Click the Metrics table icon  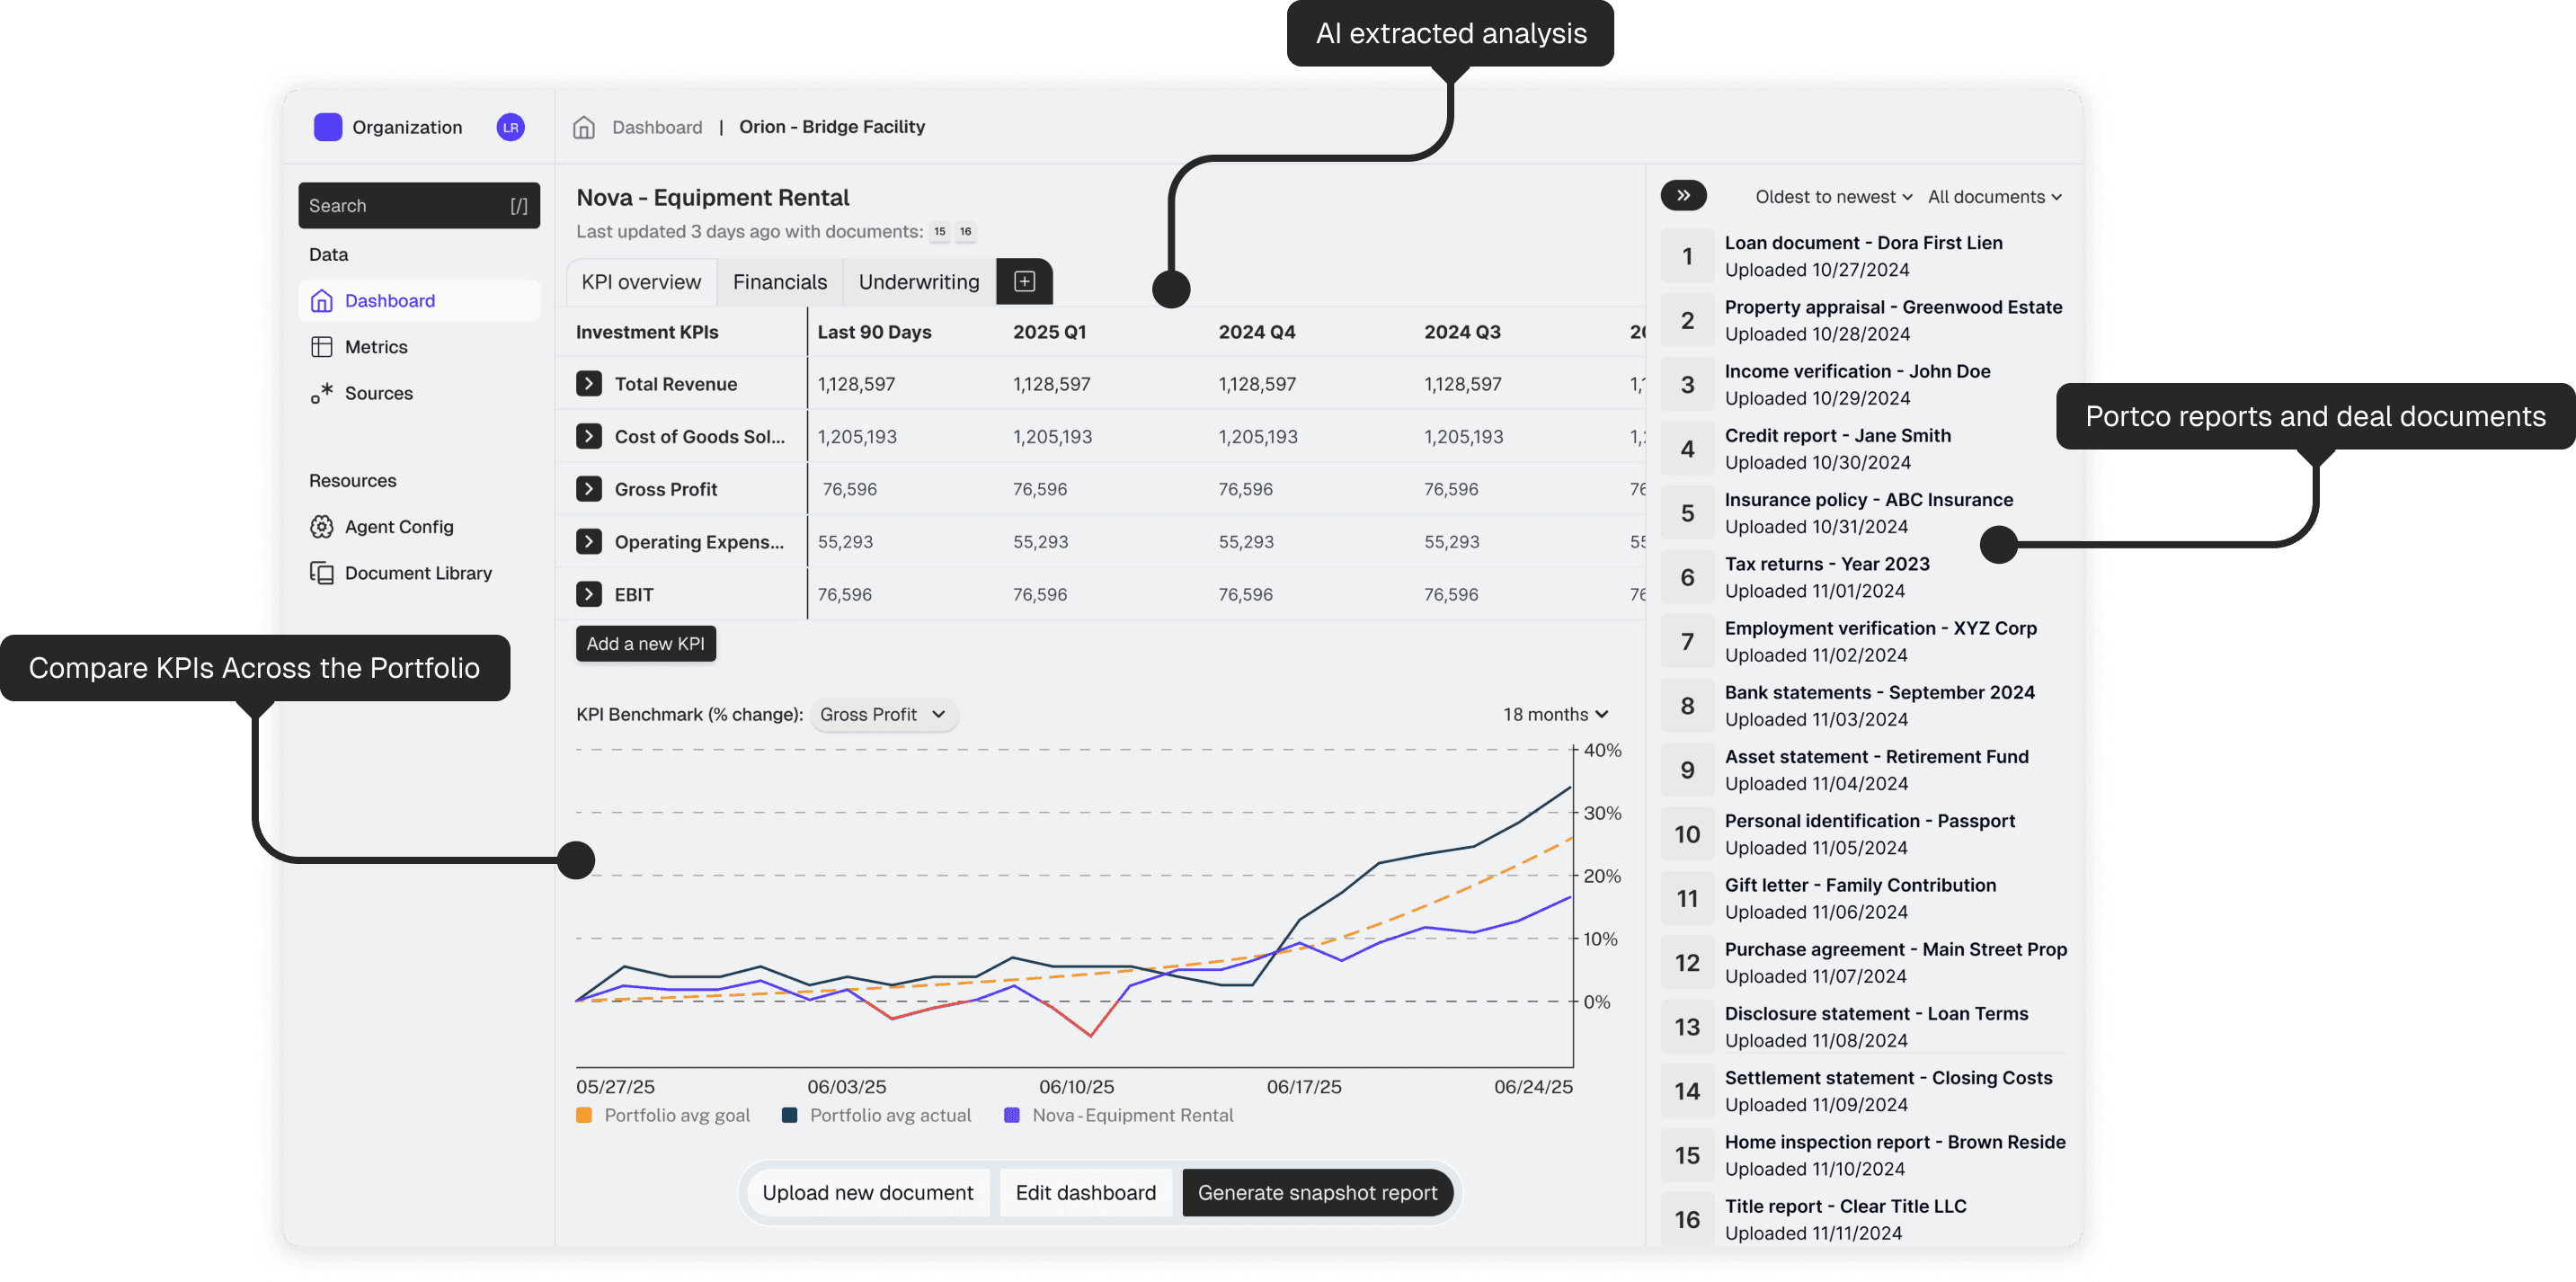pos(321,347)
